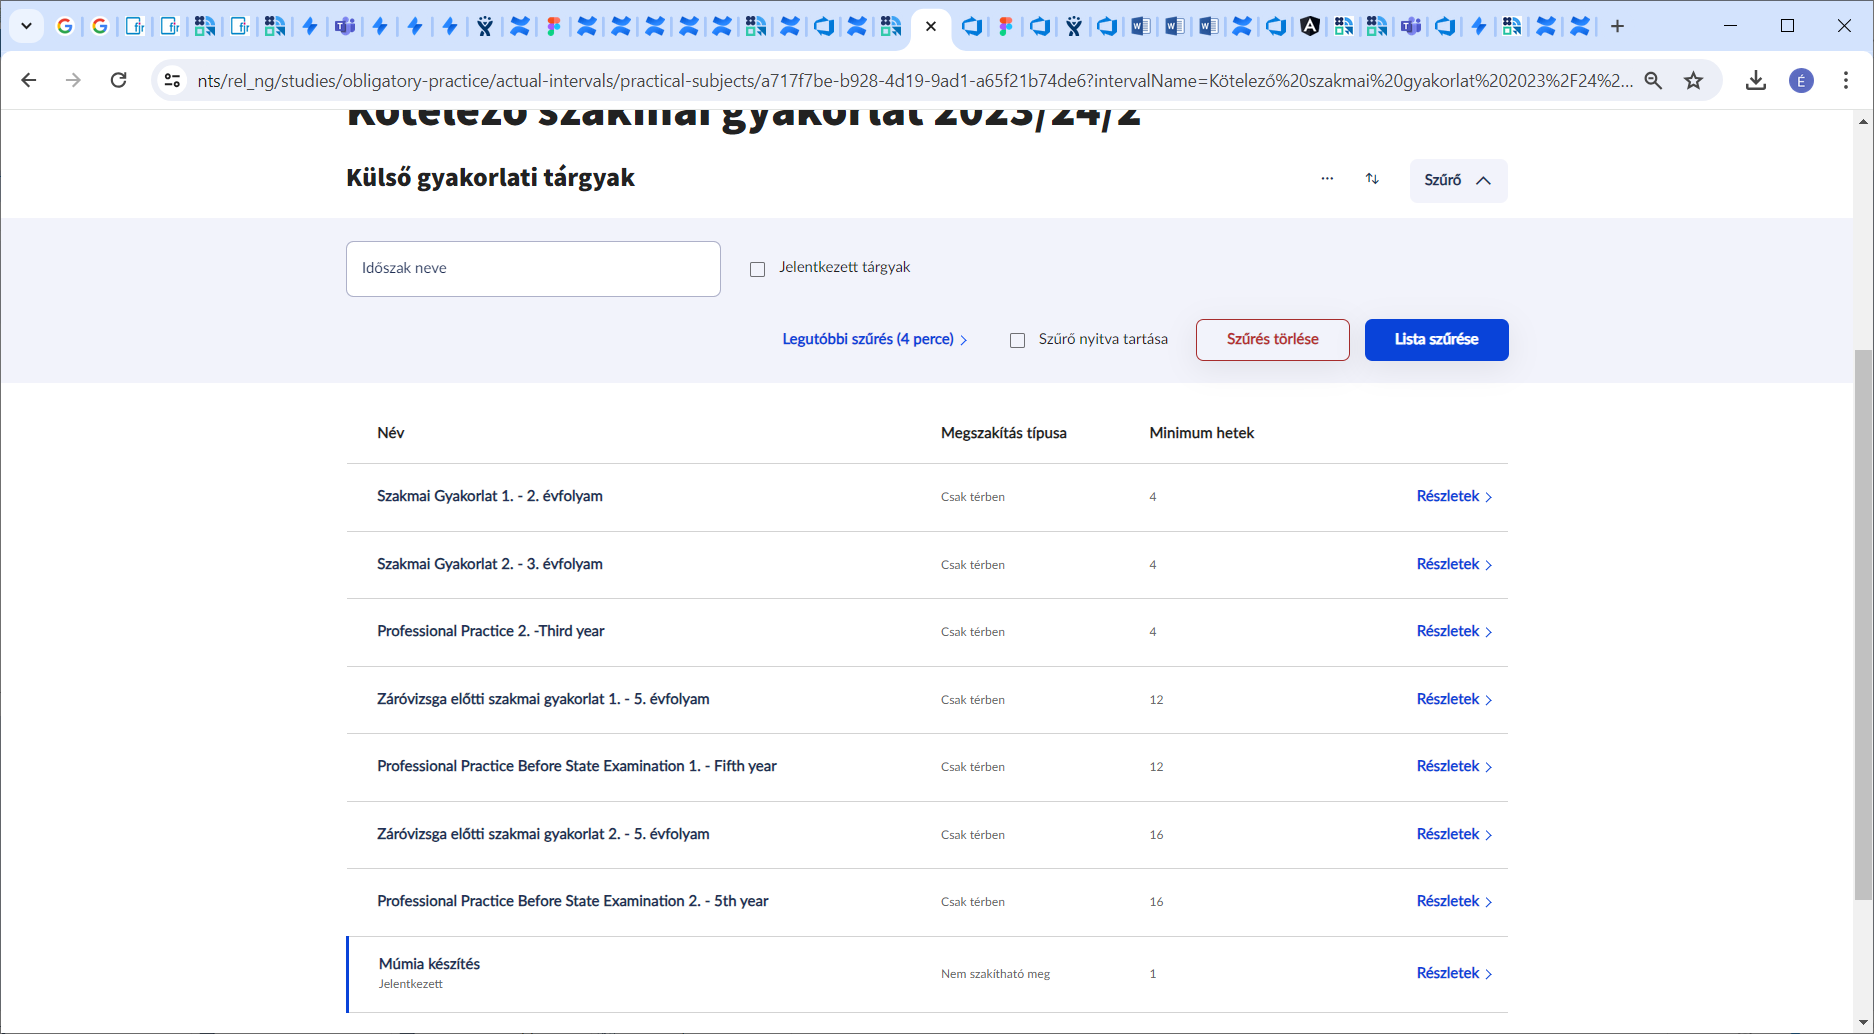Screen dimensions: 1874x1034
Task: Open the tab search dropdown arrow
Action: (27, 26)
